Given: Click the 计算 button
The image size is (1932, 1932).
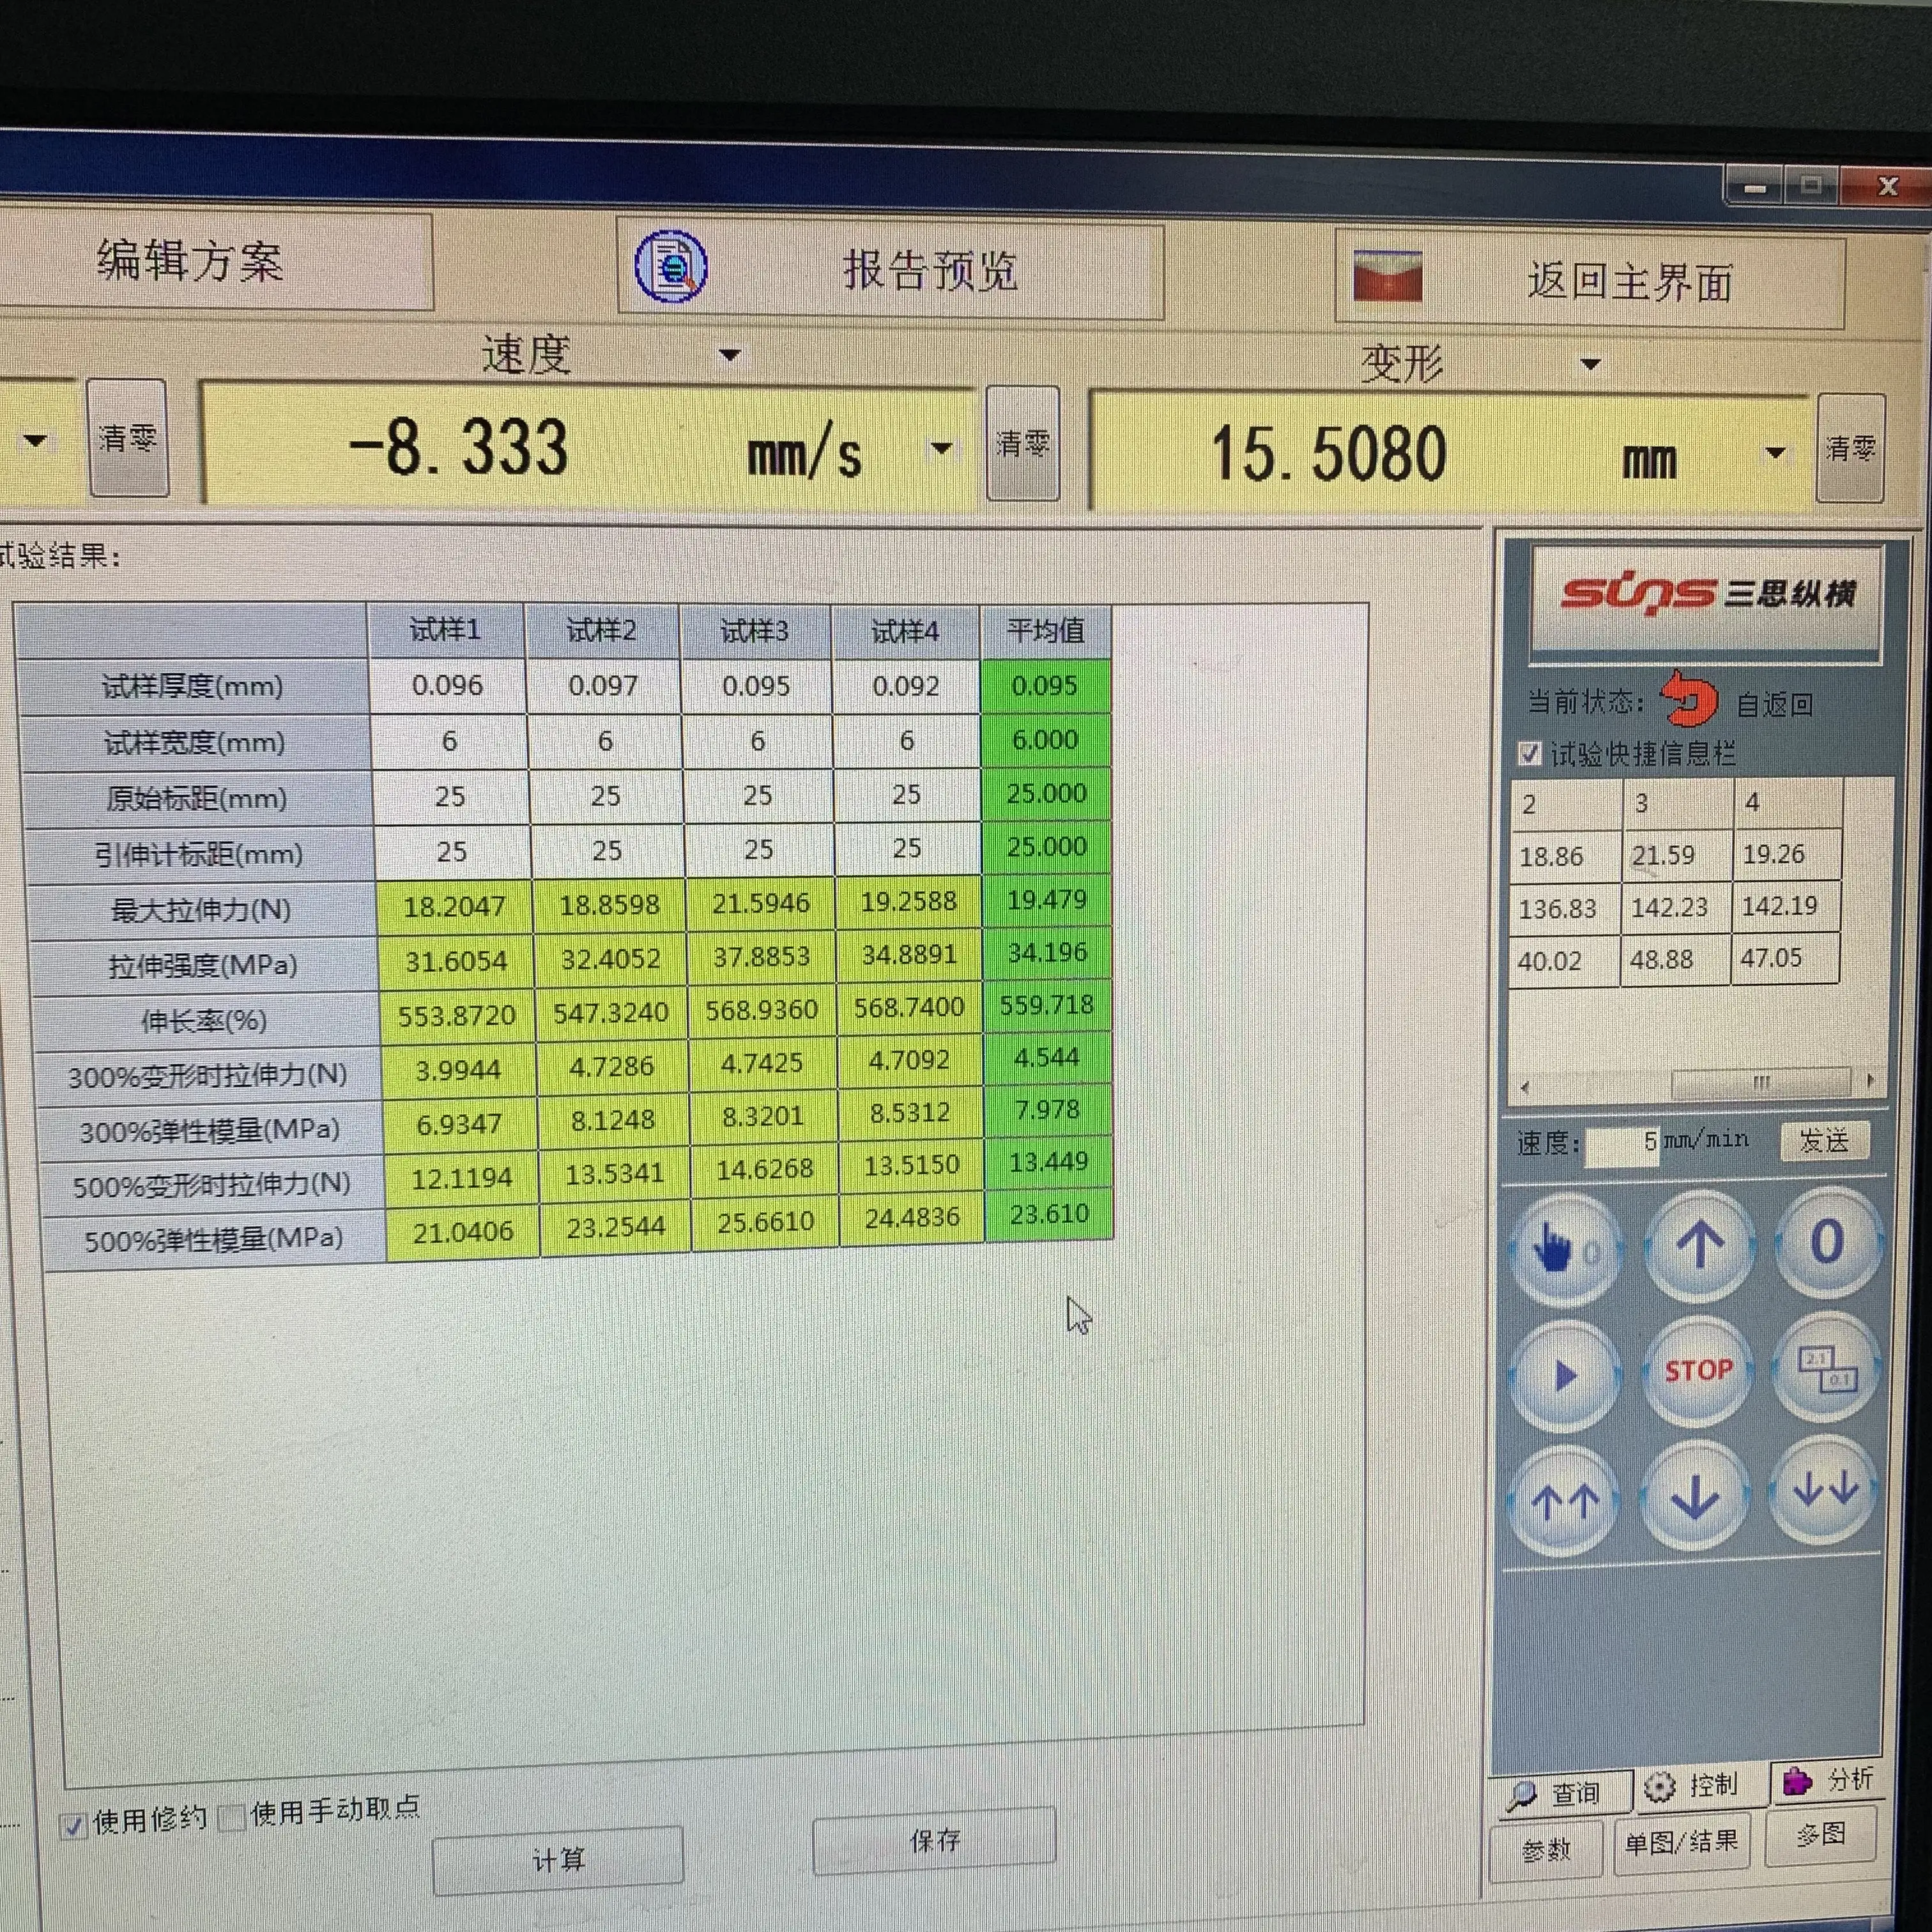Looking at the screenshot, I should coord(557,1860).
